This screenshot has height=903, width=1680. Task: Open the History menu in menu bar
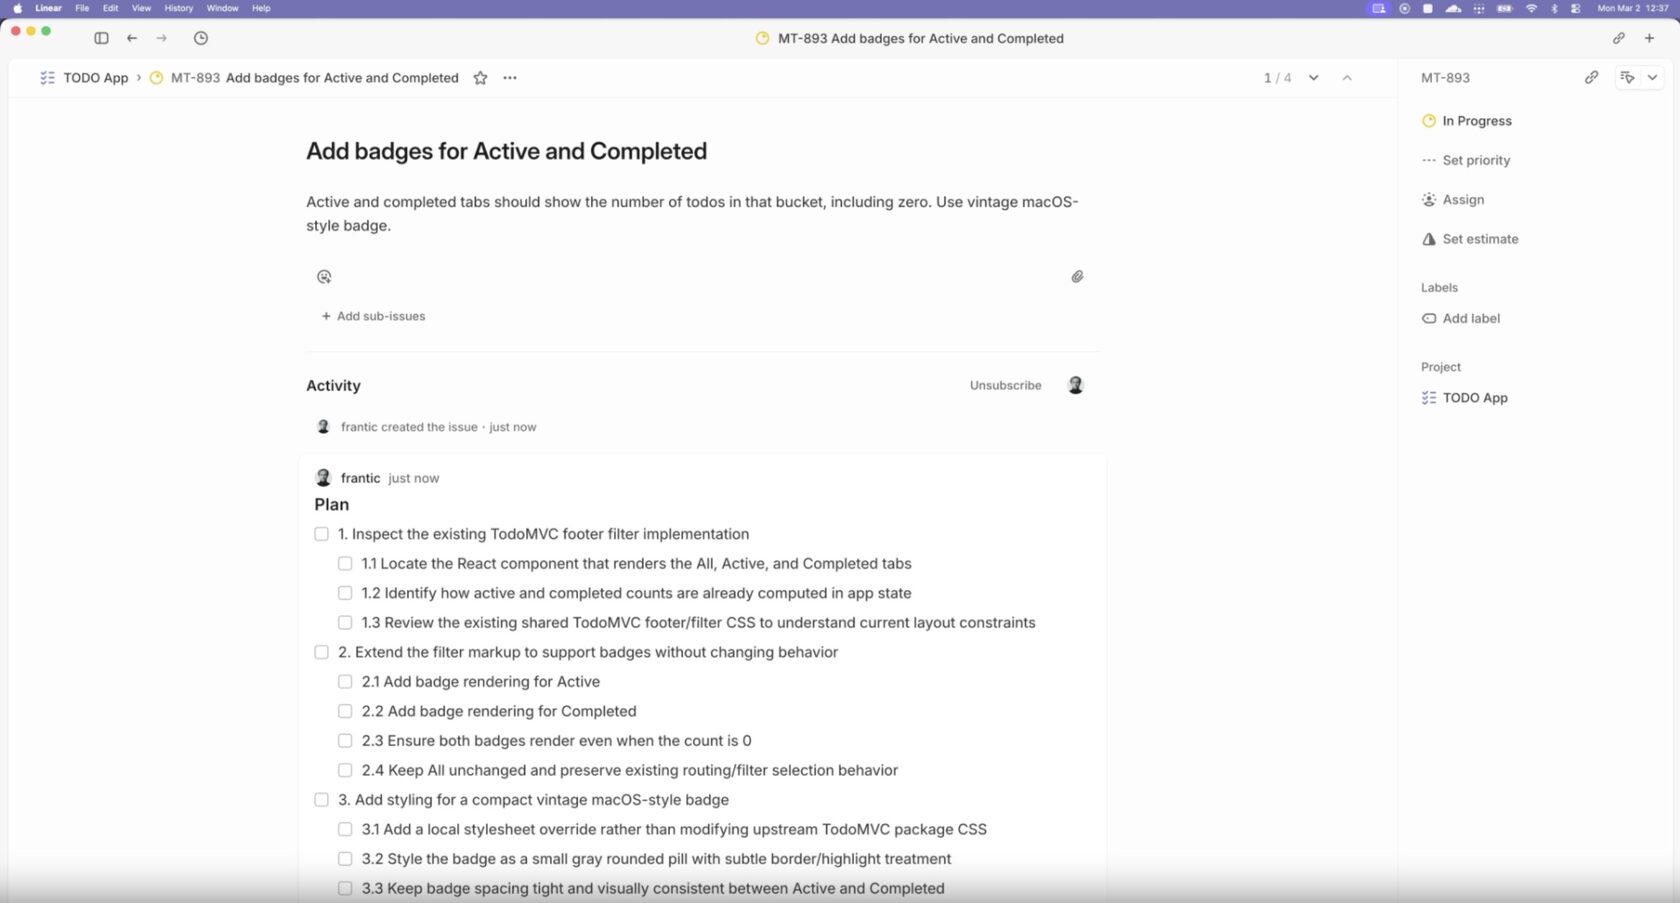pyautogui.click(x=179, y=8)
